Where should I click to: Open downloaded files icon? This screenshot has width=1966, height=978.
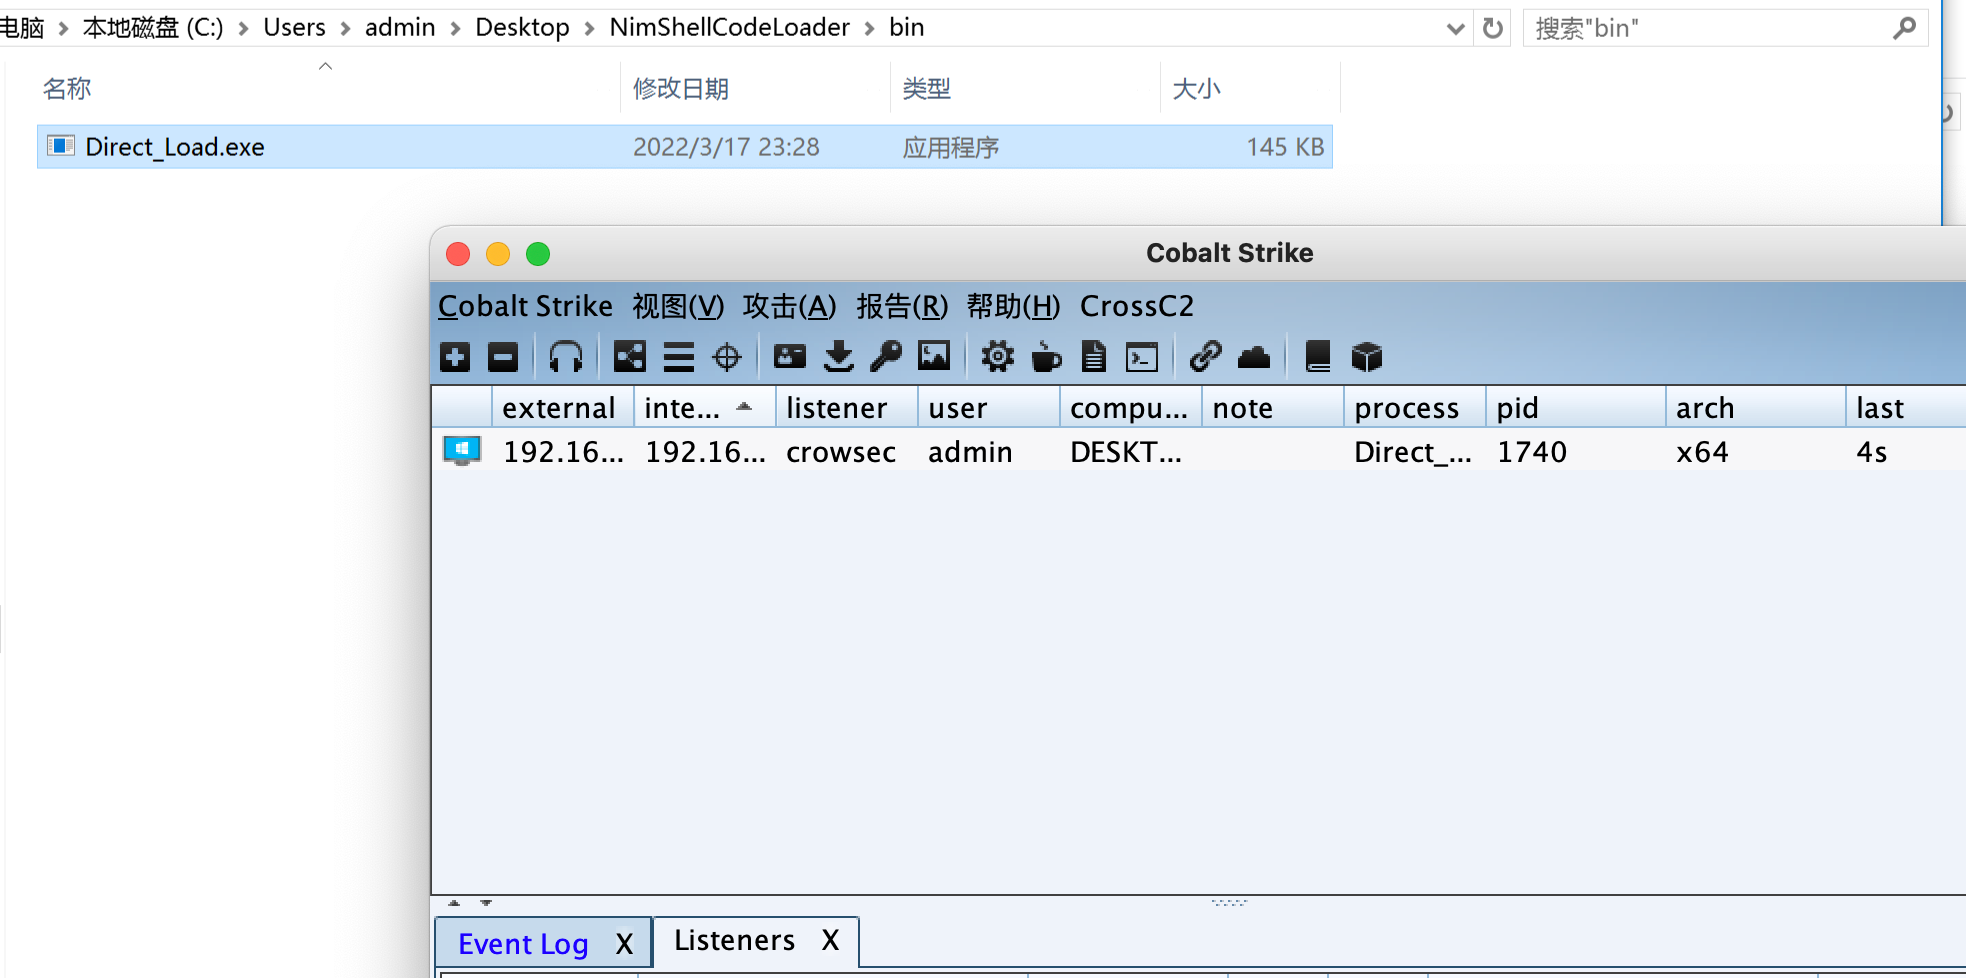point(839,357)
